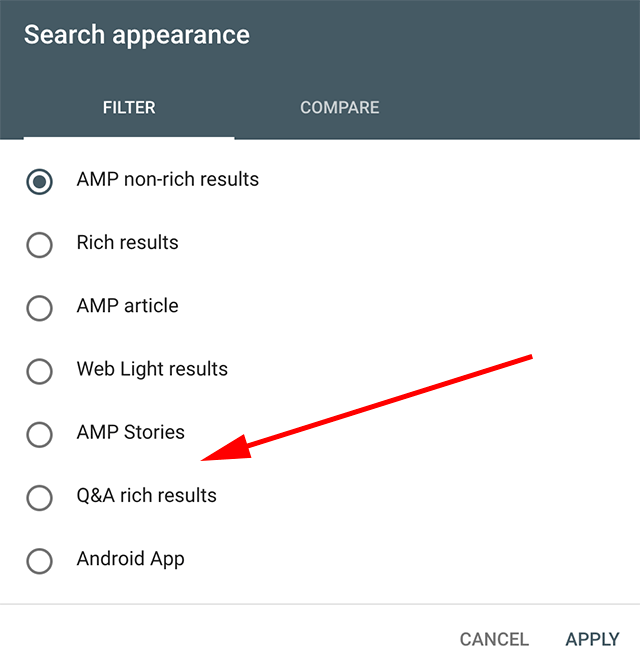Choose the Android App radio button
Screen dimensions: 640x668
pos(40,561)
